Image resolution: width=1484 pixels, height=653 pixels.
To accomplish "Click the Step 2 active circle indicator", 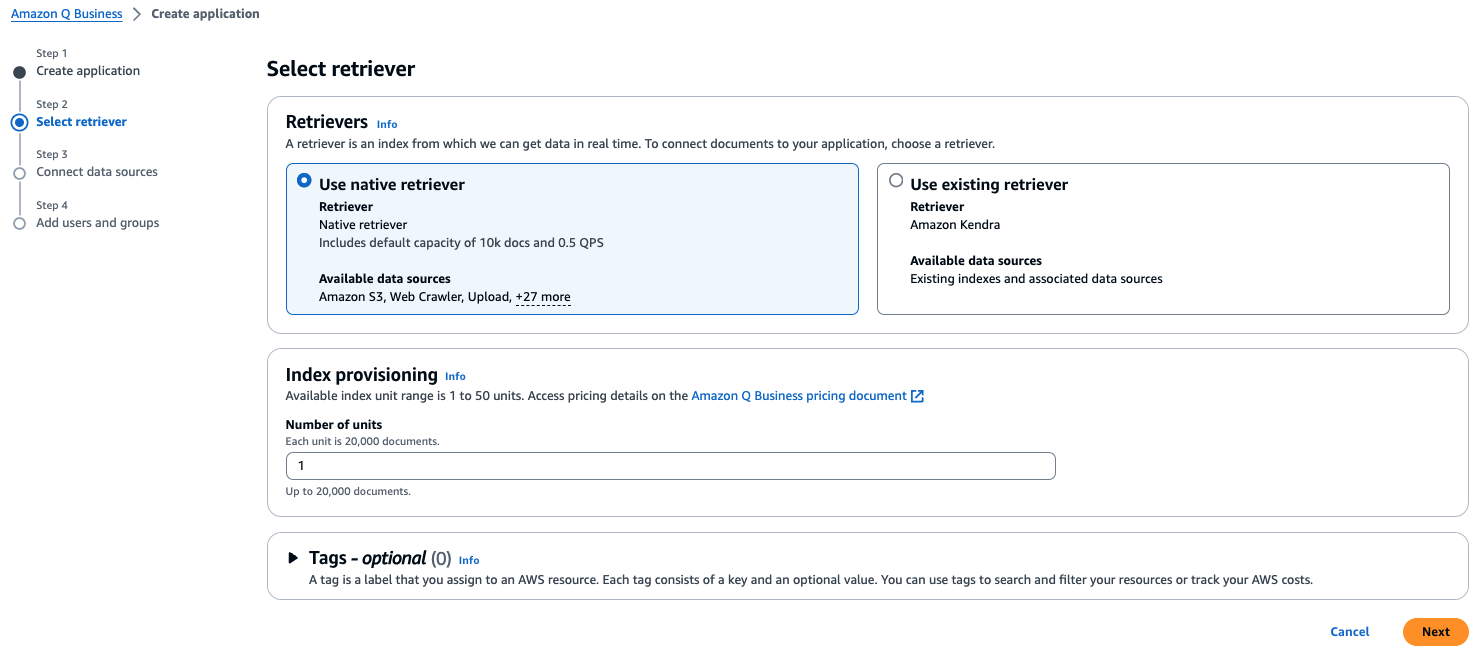I will pyautogui.click(x=19, y=122).
